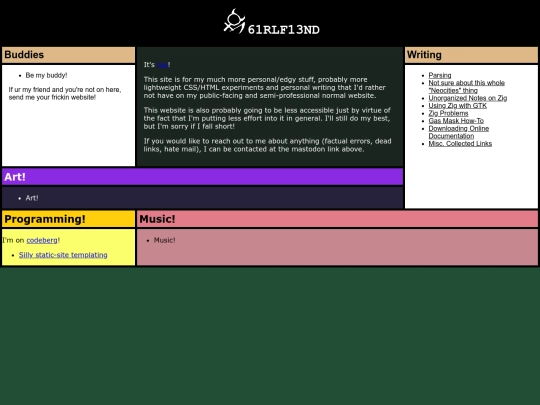Open 'Not sure about this whole Neocities thing'
The image size is (540, 405).
coord(466,86)
